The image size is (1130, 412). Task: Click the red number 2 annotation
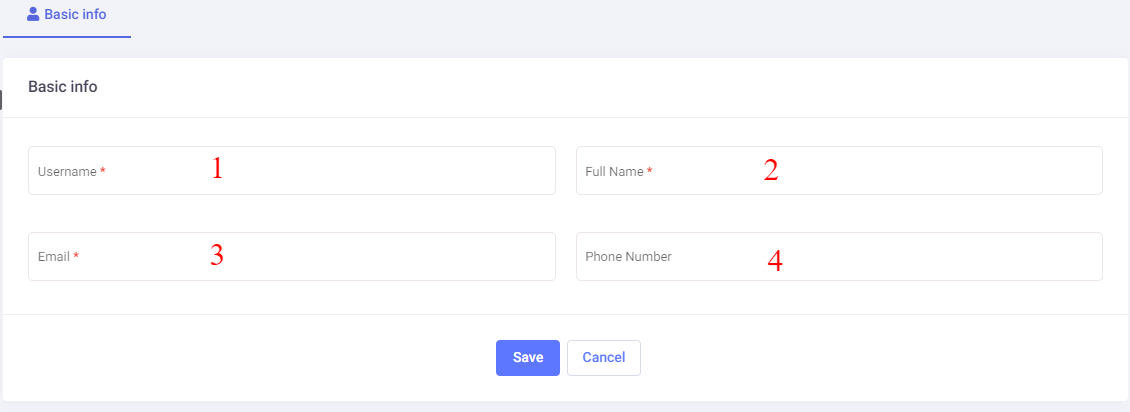click(x=771, y=170)
